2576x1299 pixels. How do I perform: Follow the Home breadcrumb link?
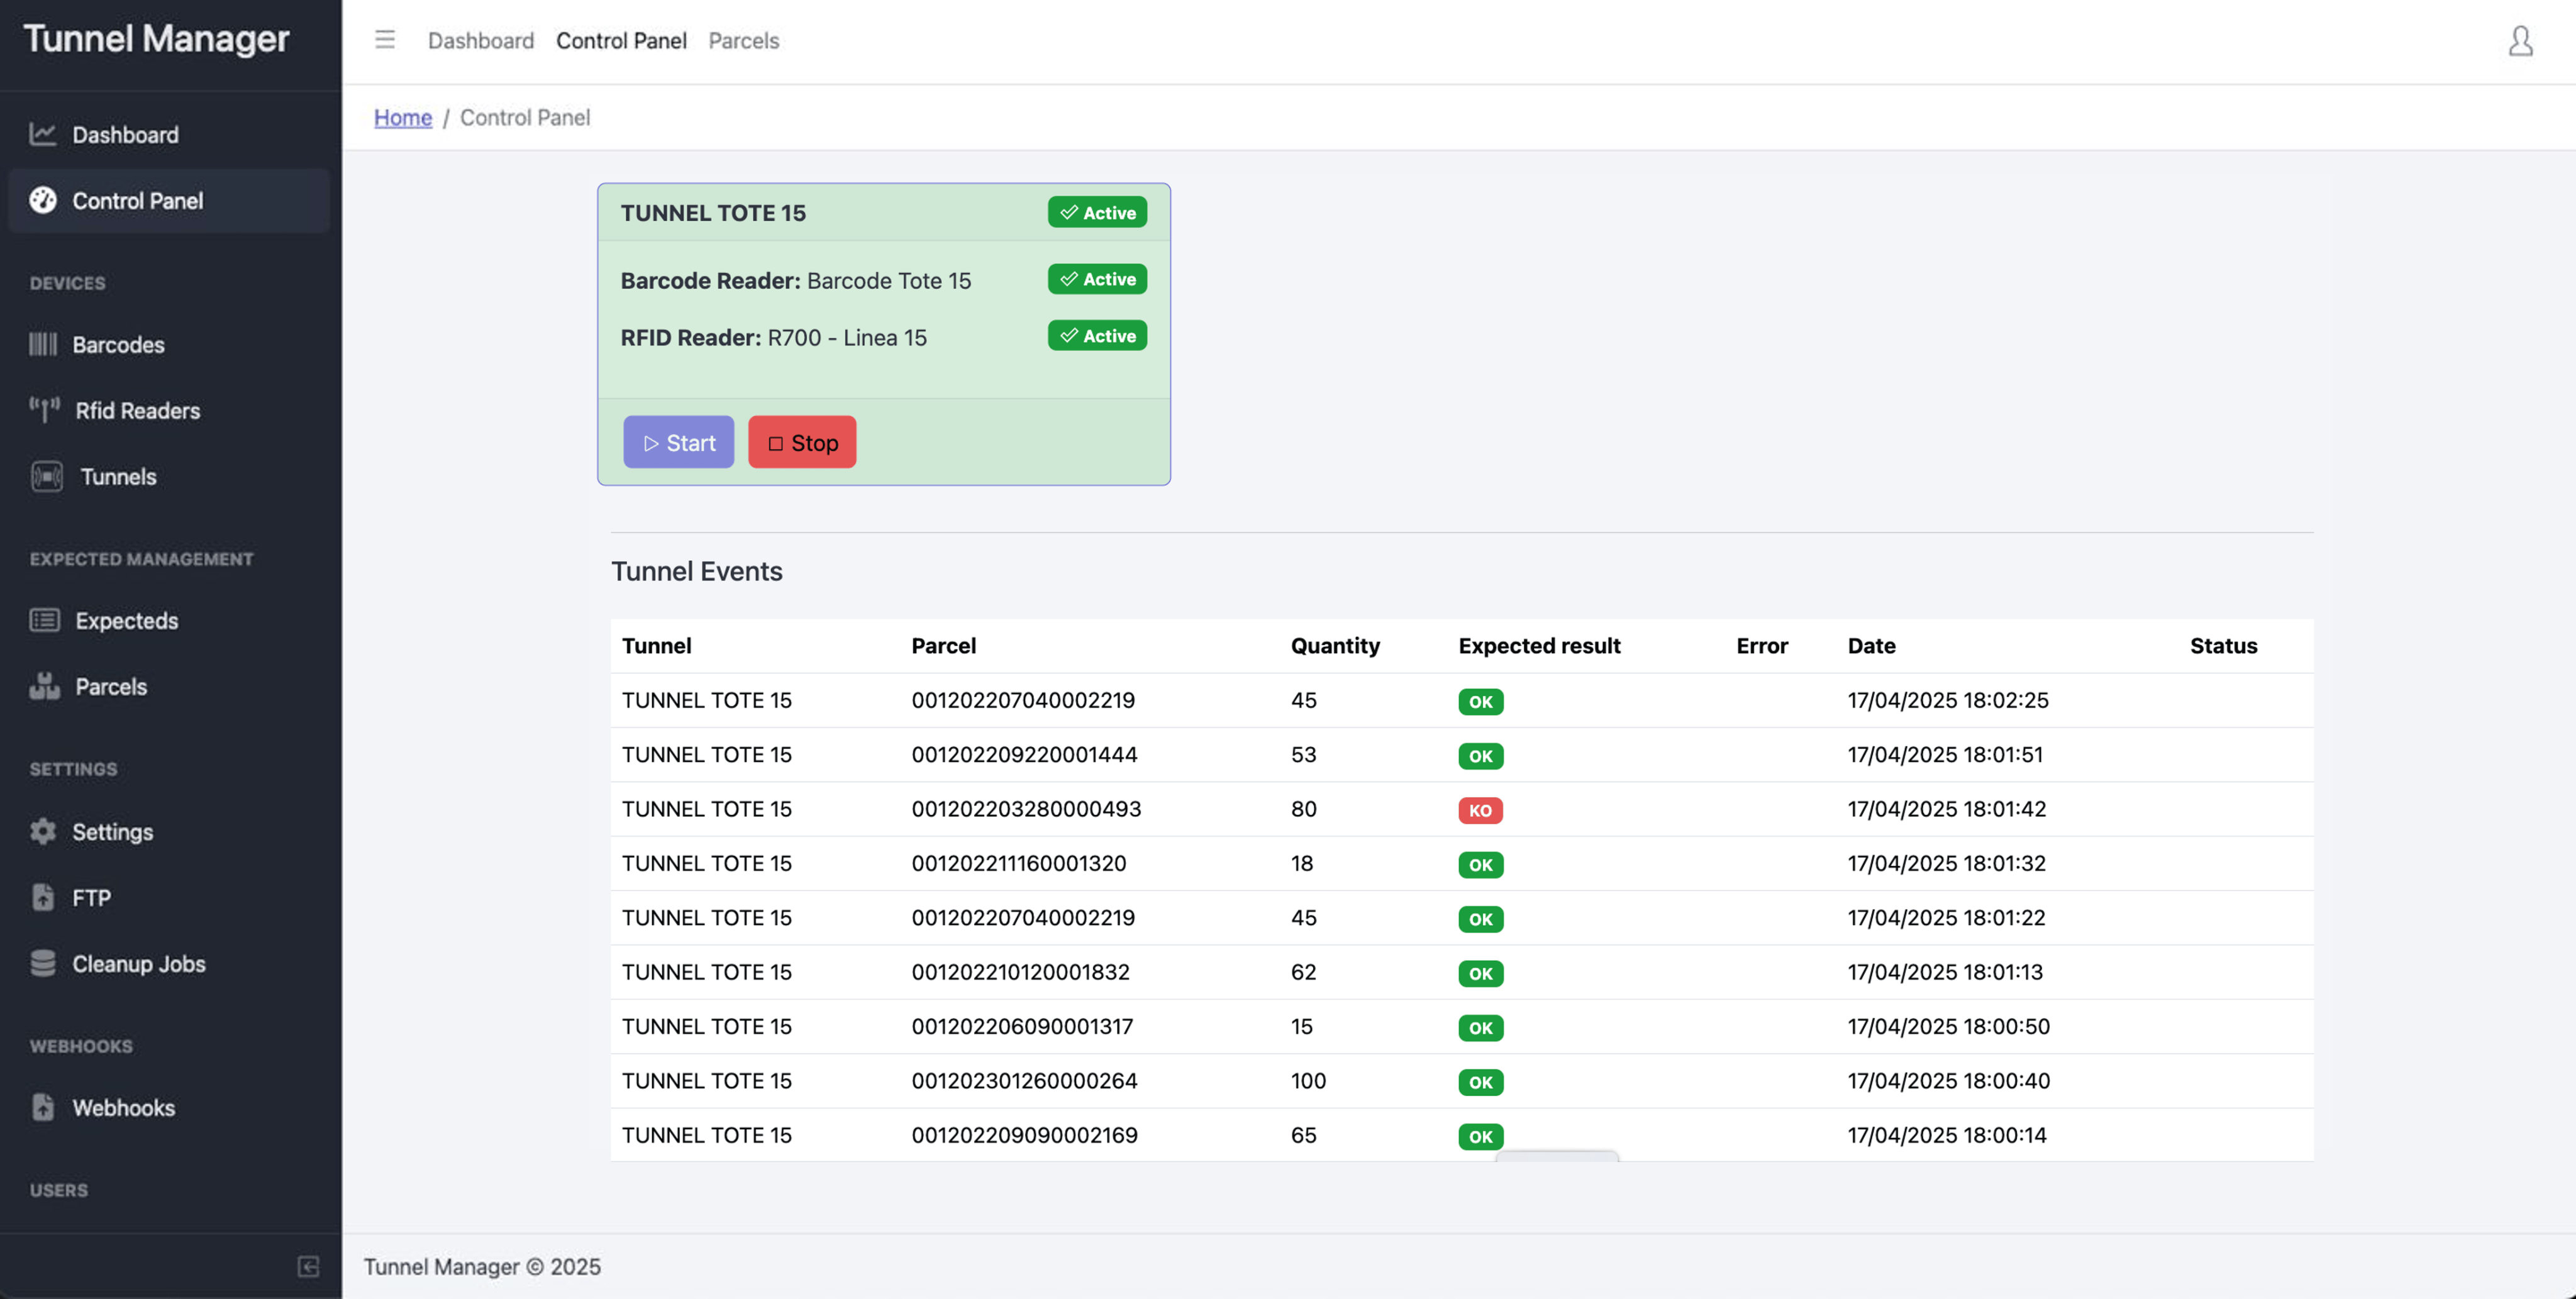point(403,117)
